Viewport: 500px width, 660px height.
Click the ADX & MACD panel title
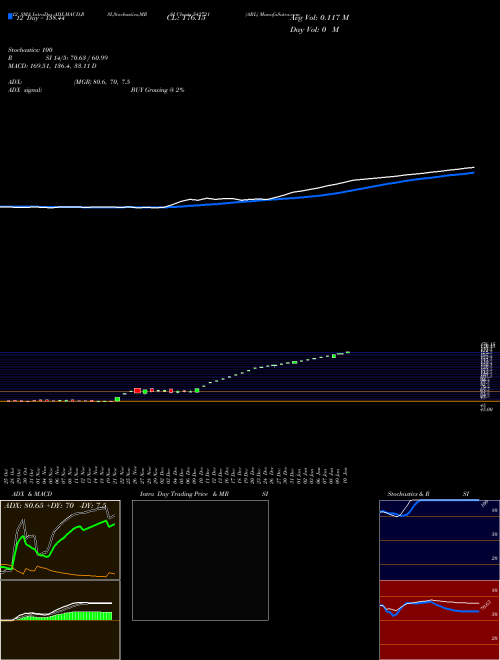[32, 494]
